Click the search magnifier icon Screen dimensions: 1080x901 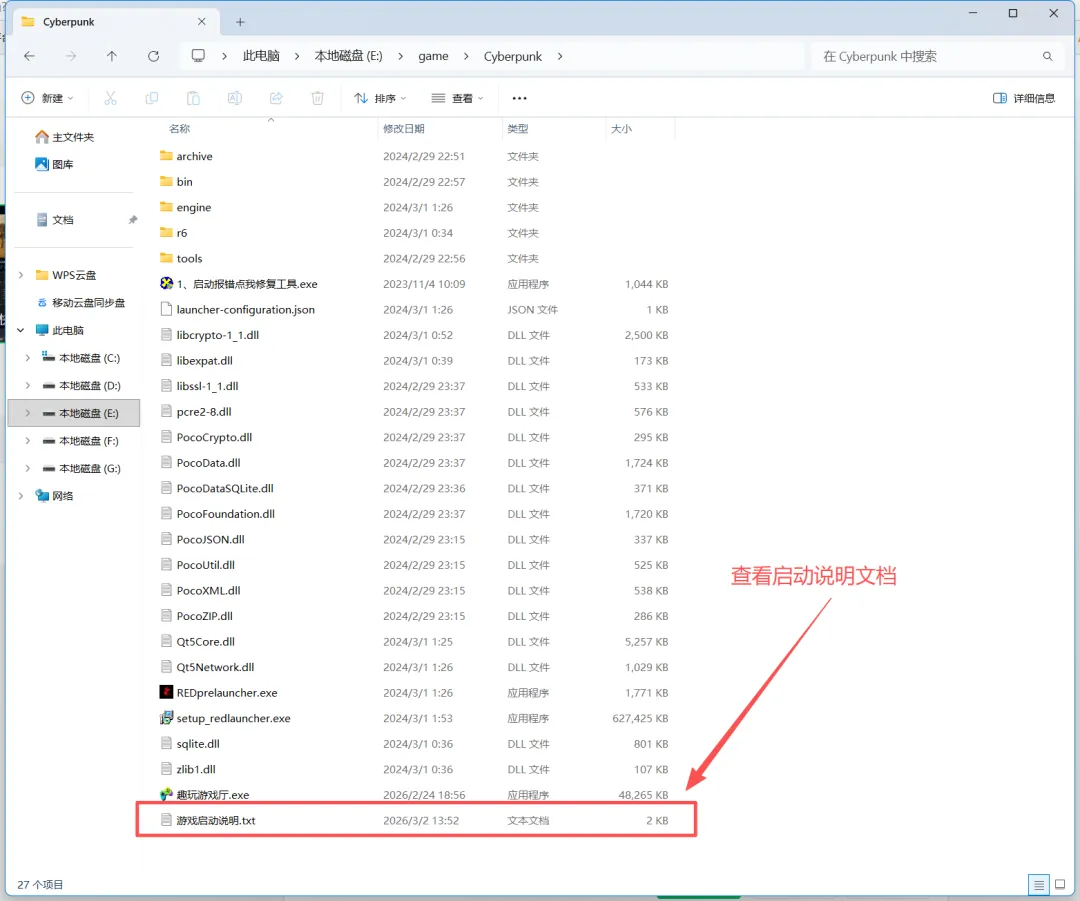(x=1048, y=56)
